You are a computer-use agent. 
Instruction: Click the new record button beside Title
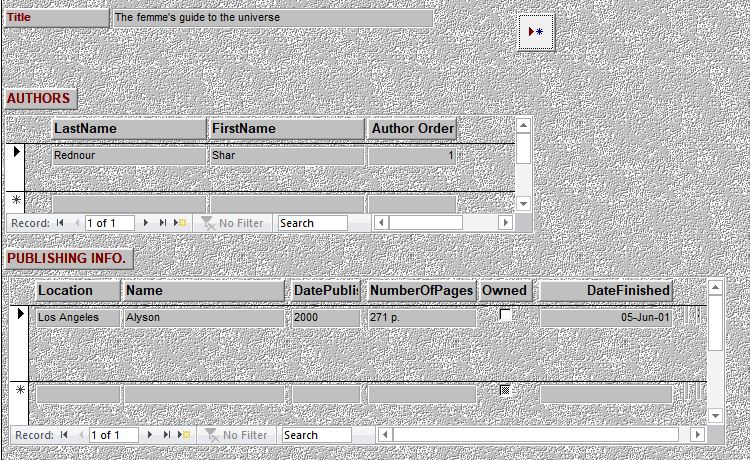[535, 32]
